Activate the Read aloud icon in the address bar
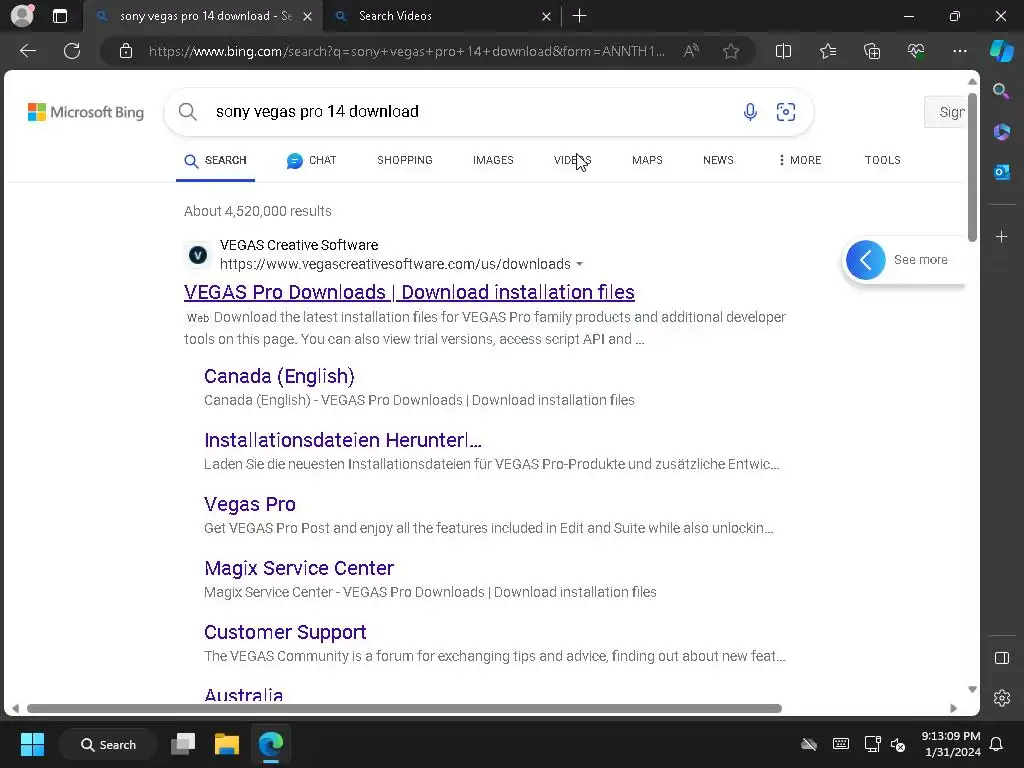The width and height of the screenshot is (1024, 768). tap(691, 51)
